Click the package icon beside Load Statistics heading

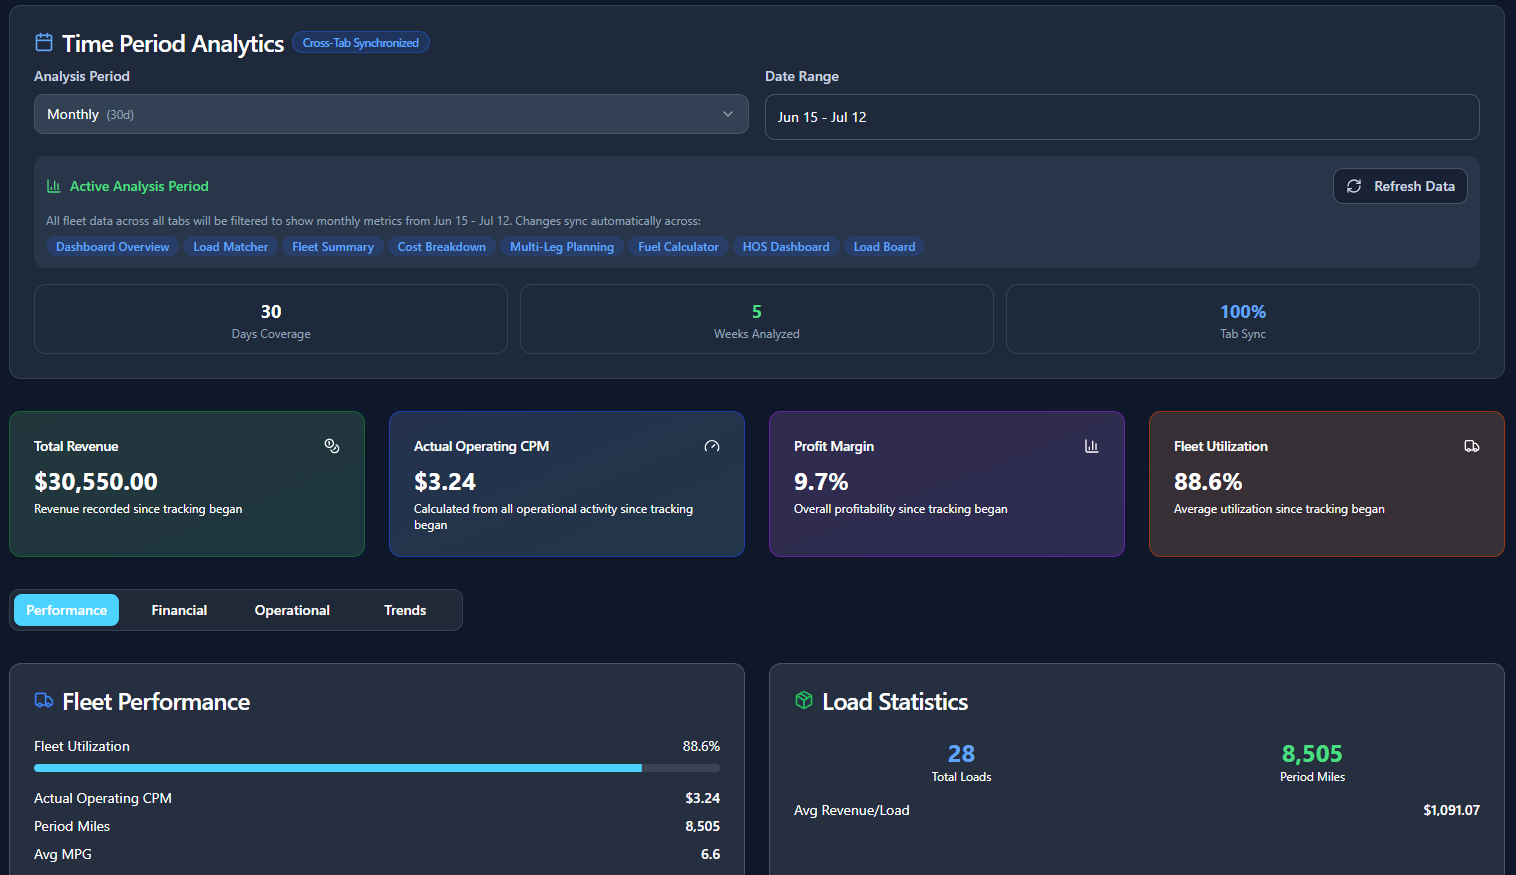(x=804, y=701)
